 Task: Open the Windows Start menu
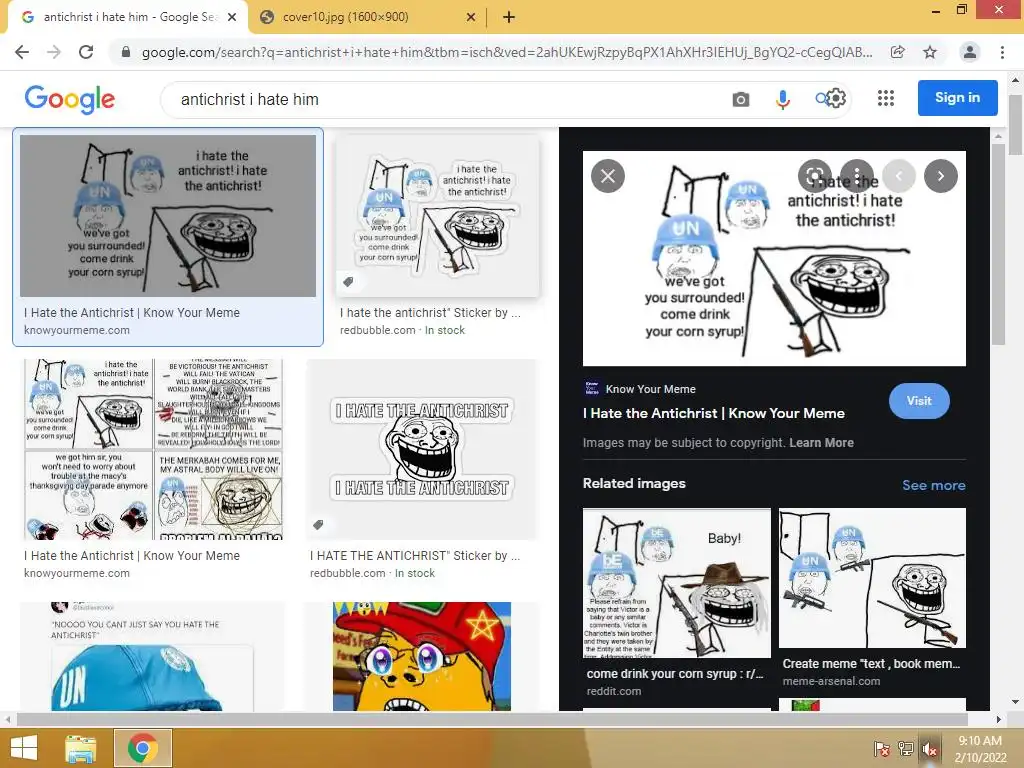click(x=24, y=748)
